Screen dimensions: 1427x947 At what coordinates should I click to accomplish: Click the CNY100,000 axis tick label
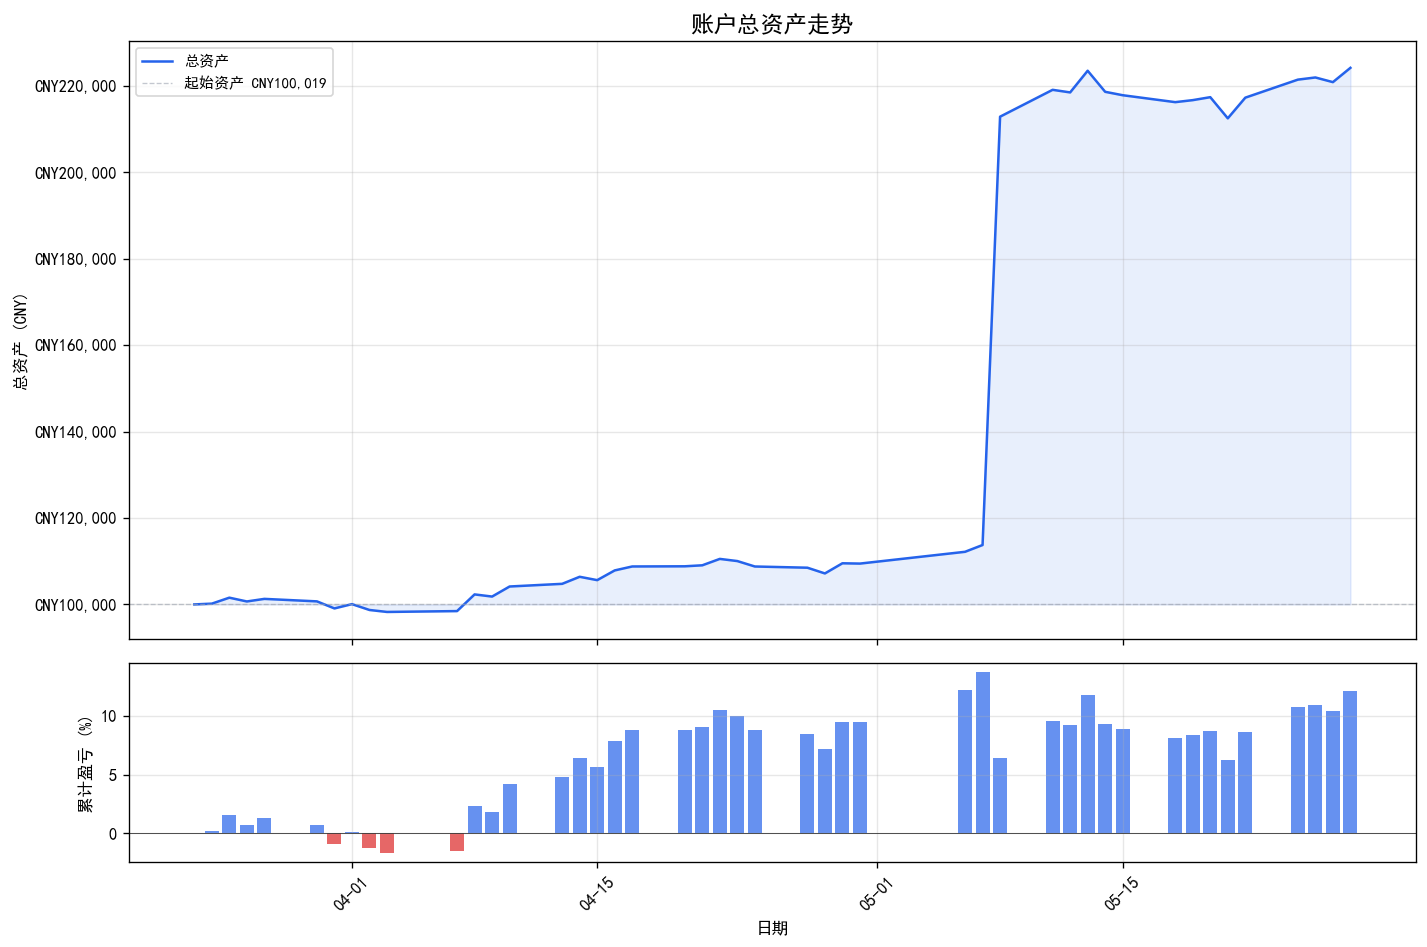76,605
